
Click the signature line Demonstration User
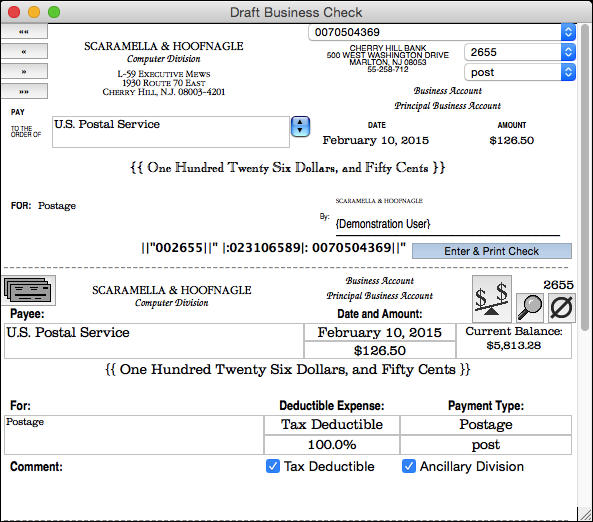[383, 224]
